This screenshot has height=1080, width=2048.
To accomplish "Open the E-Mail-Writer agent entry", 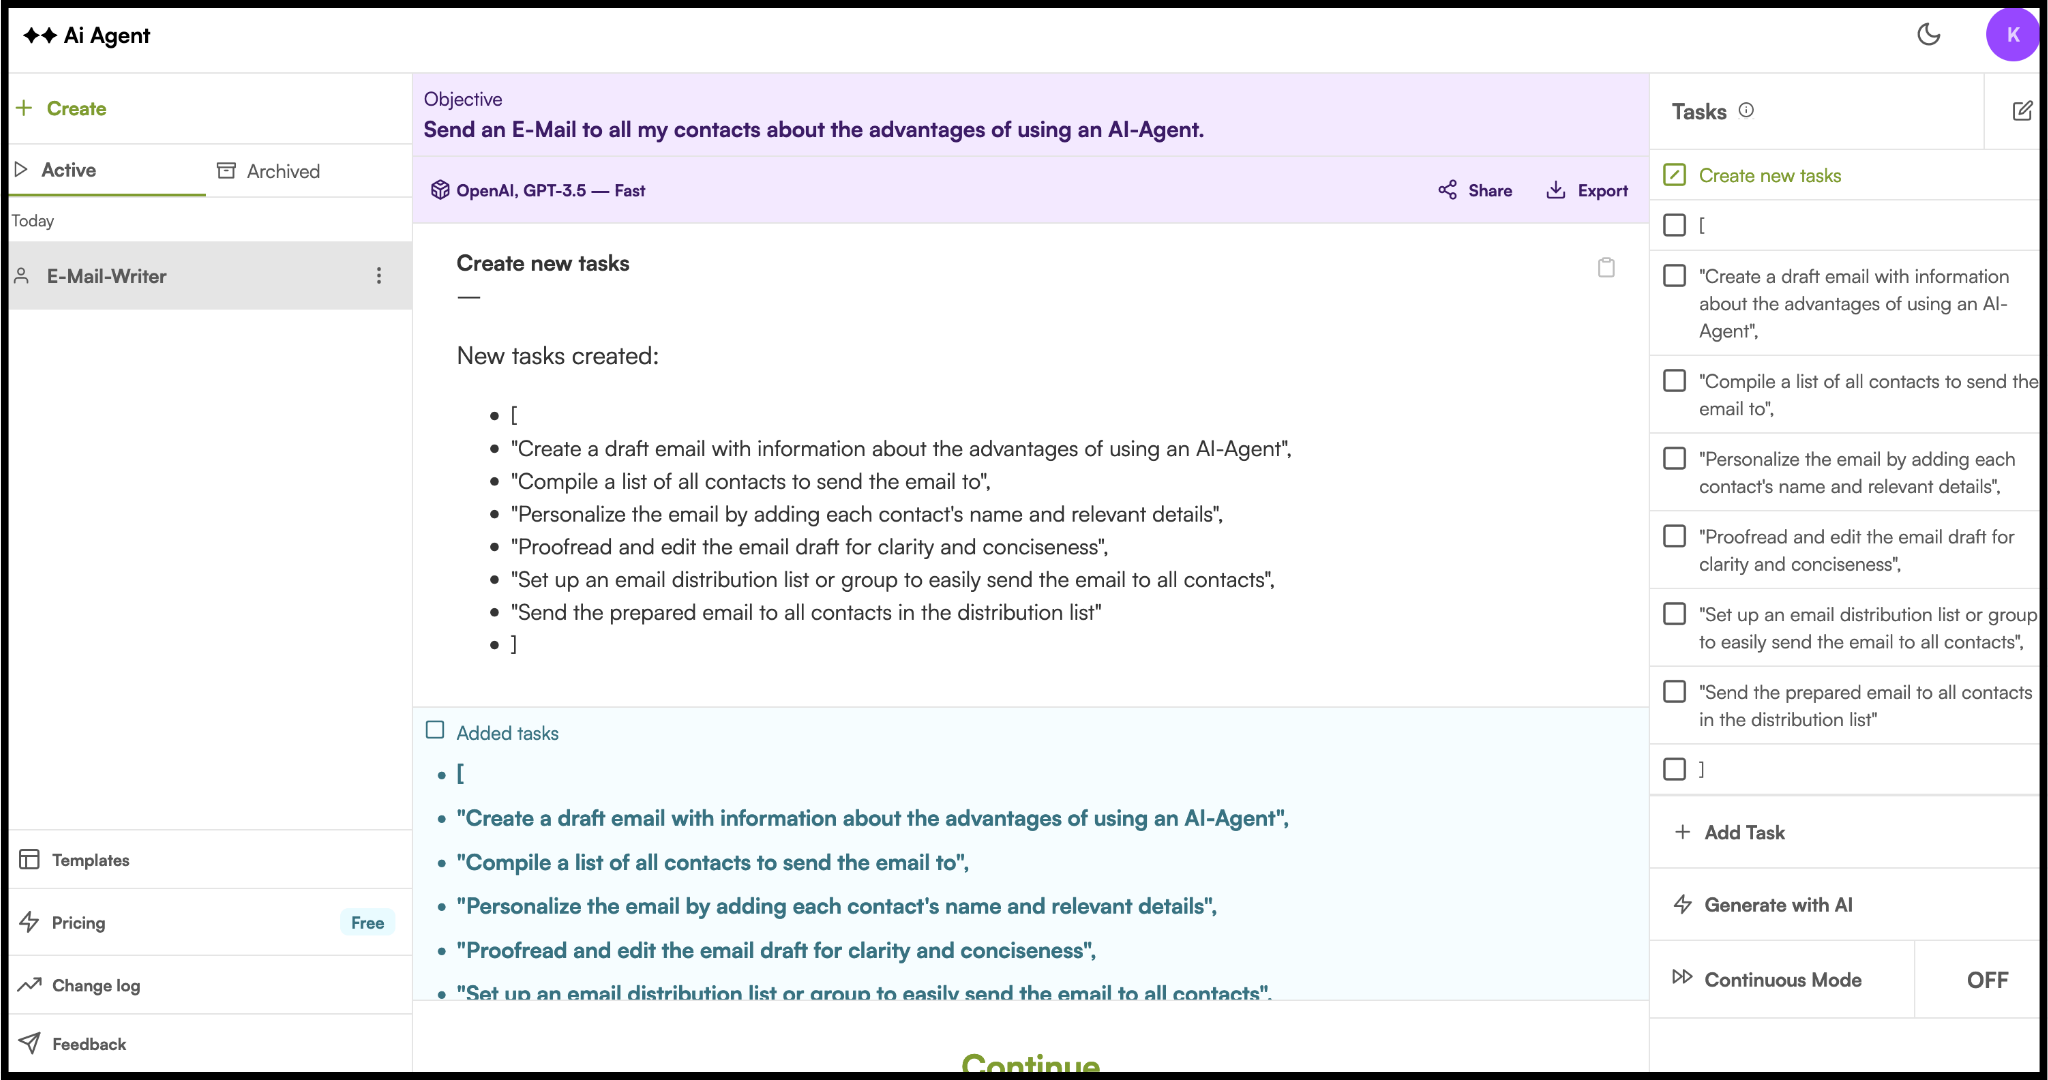I will [x=107, y=276].
